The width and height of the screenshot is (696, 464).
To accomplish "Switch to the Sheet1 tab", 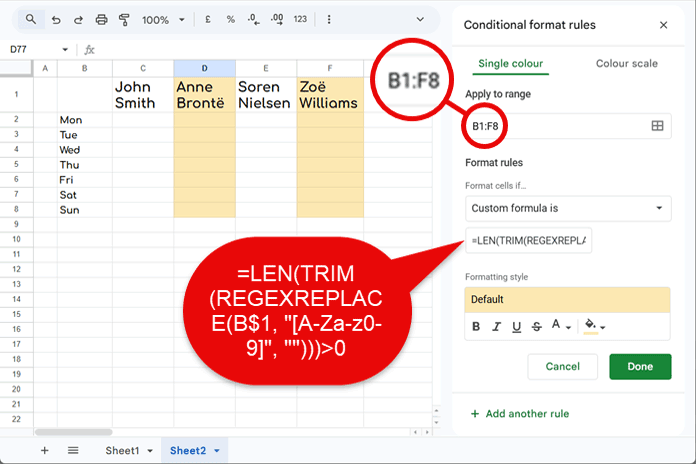I will (122, 451).
